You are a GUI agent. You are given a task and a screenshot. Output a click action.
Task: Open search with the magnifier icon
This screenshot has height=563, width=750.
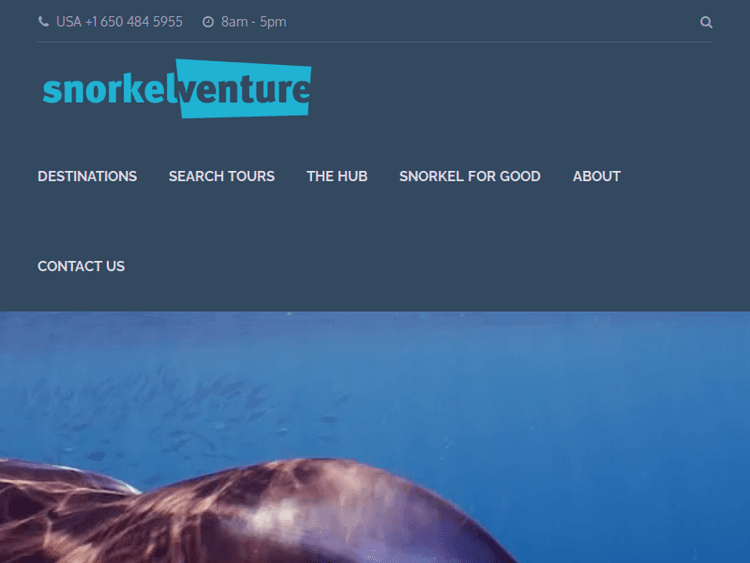click(x=706, y=22)
